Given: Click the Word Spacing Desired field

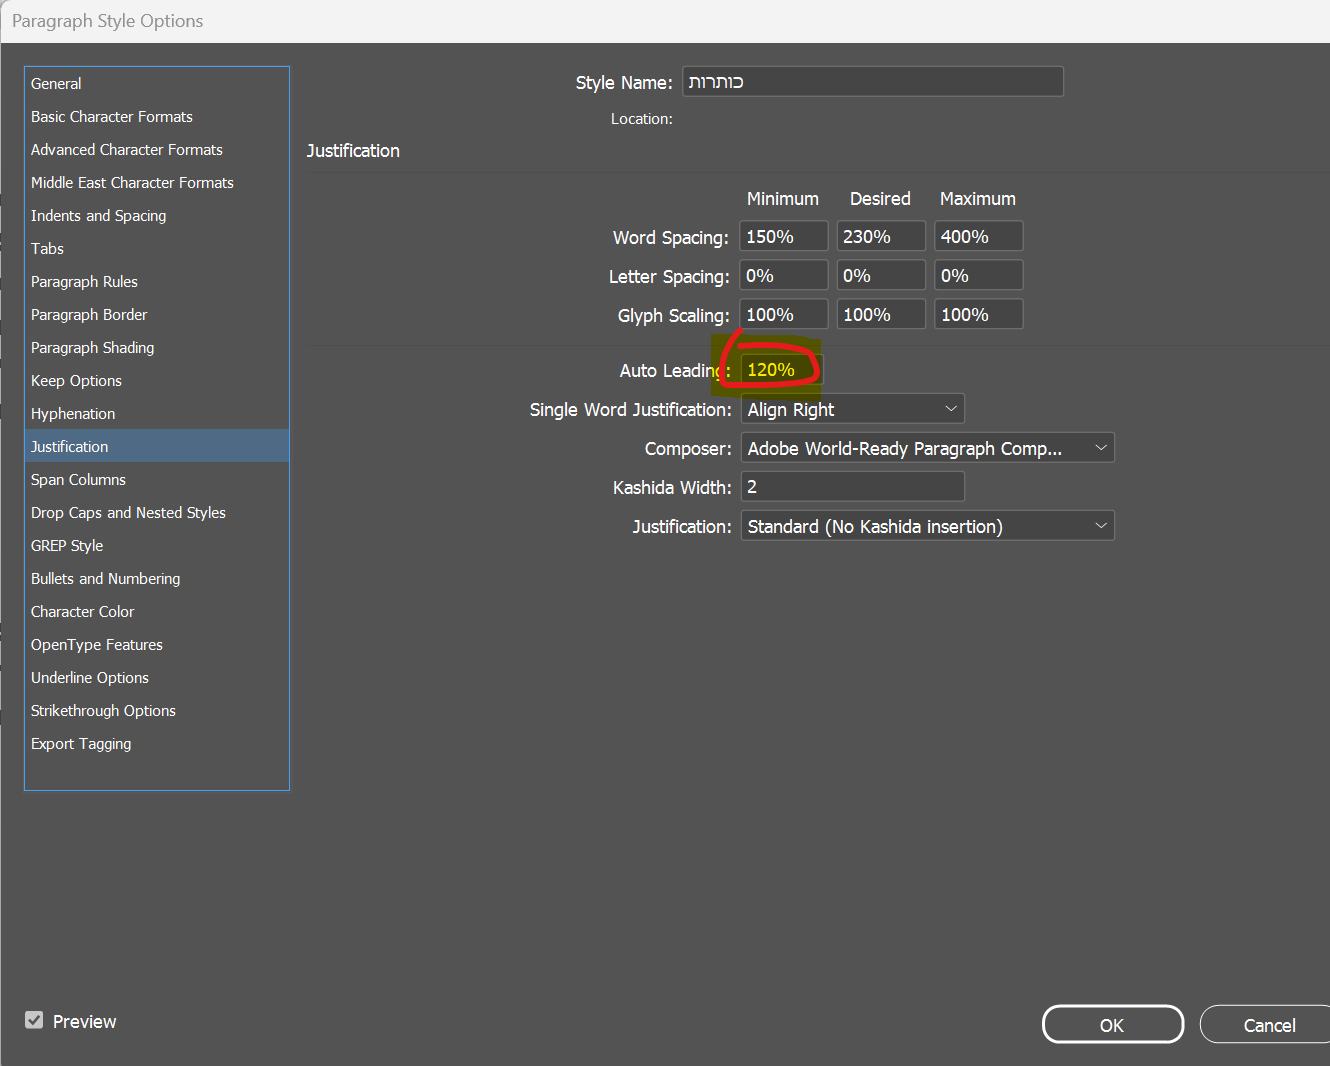Looking at the screenshot, I should point(881,237).
